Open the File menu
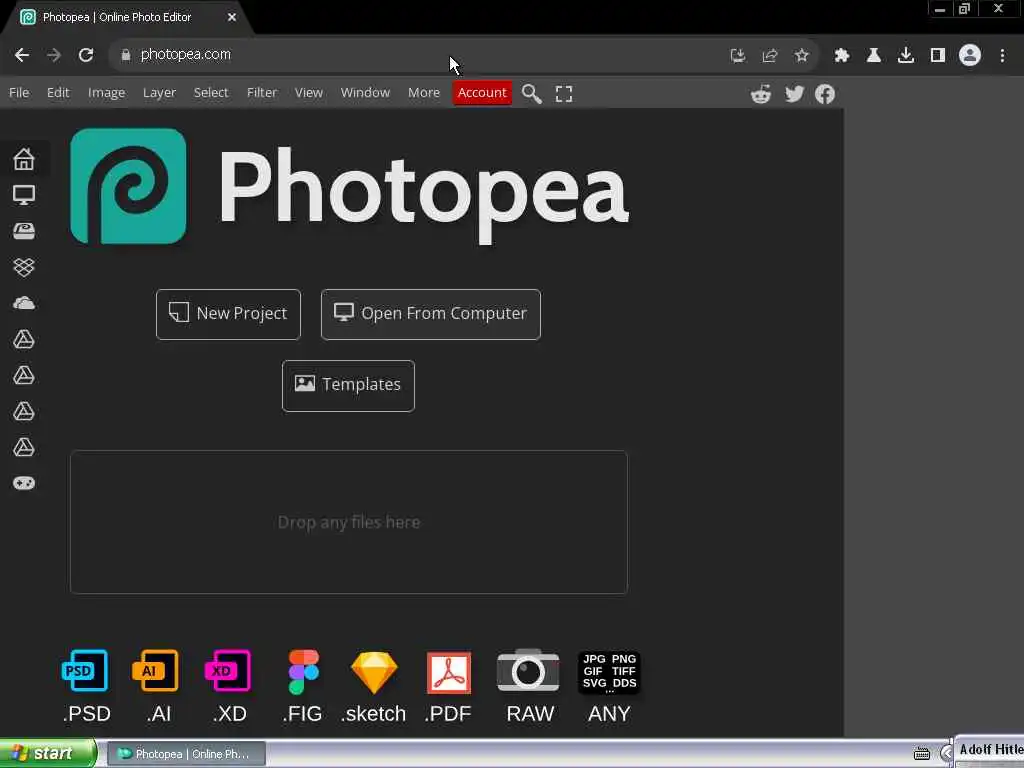This screenshot has width=1024, height=768. click(19, 93)
